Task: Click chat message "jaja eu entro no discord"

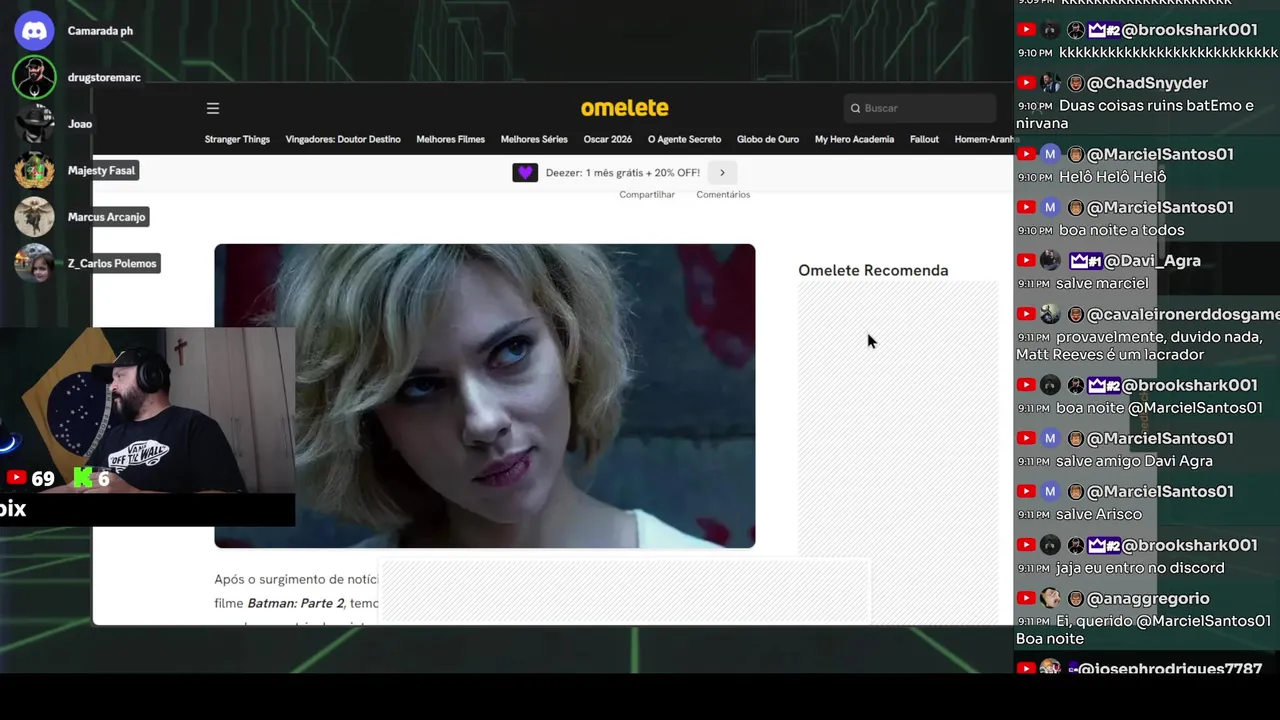Action: 1140,568
